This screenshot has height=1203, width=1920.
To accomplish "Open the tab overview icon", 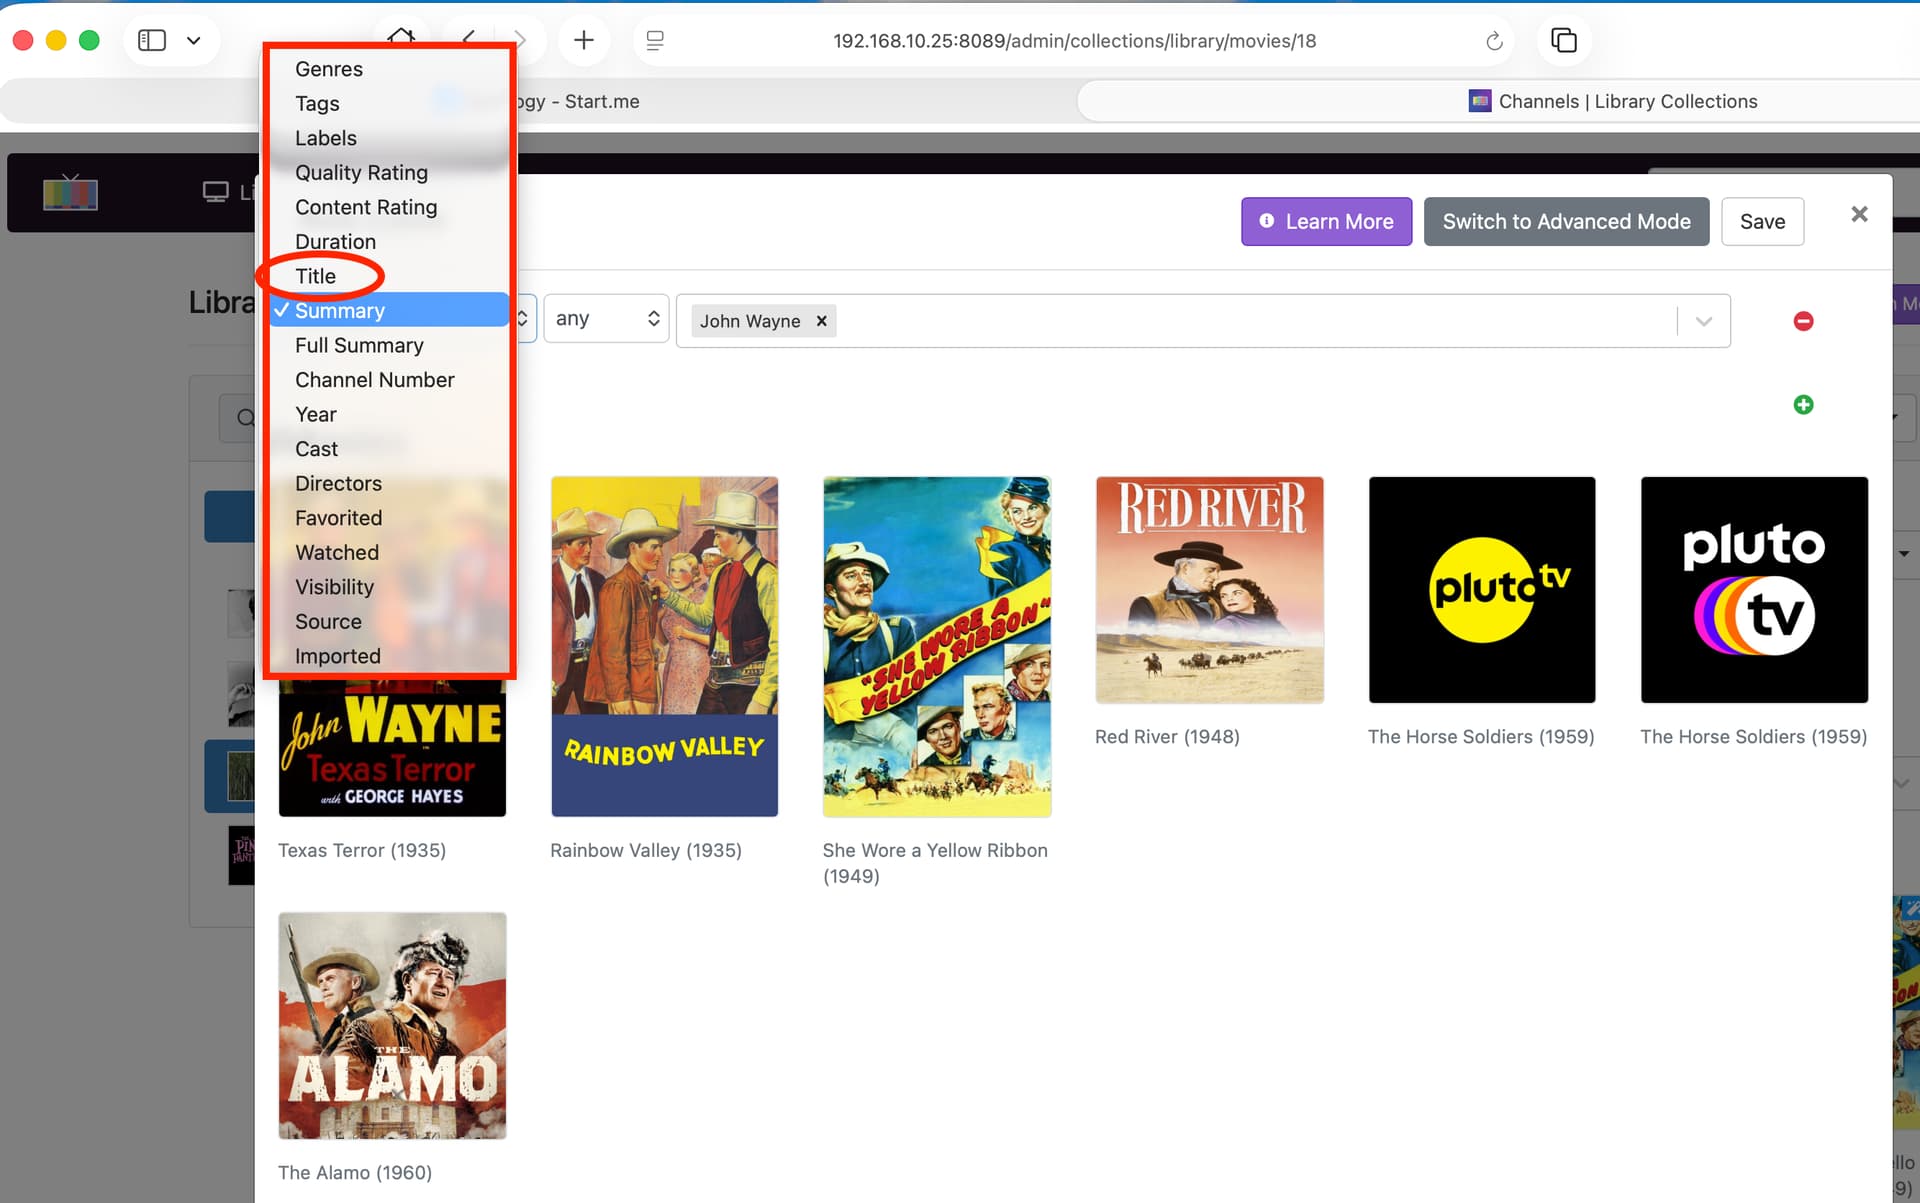I will [1563, 40].
